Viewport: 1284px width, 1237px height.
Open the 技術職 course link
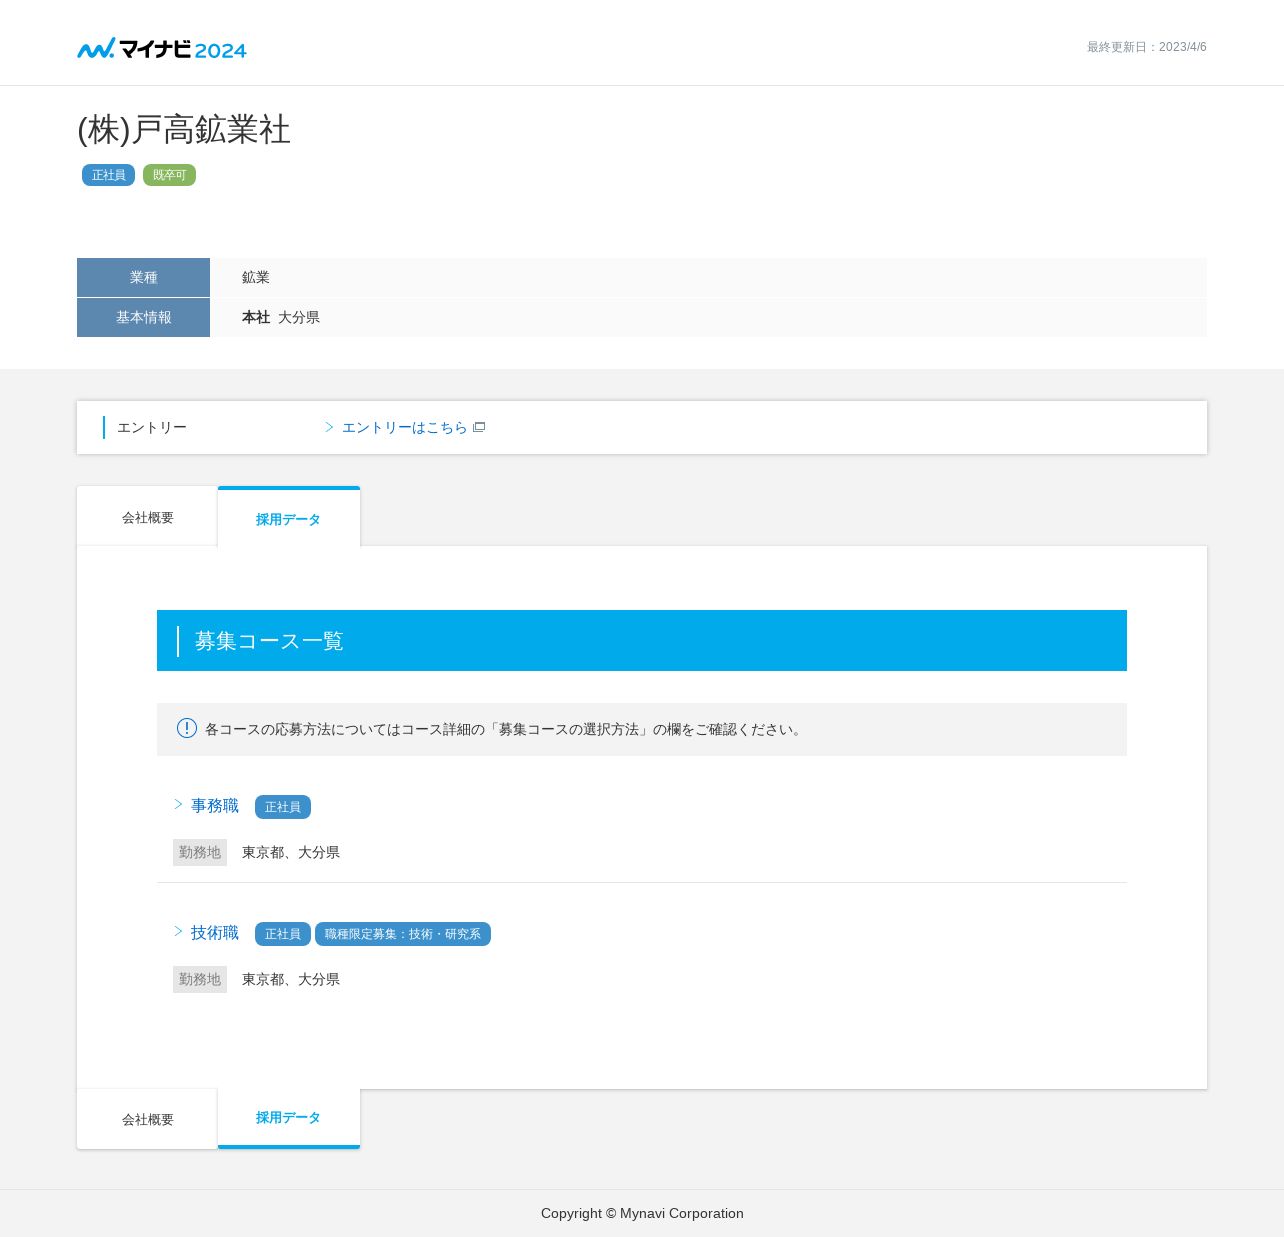tap(215, 933)
